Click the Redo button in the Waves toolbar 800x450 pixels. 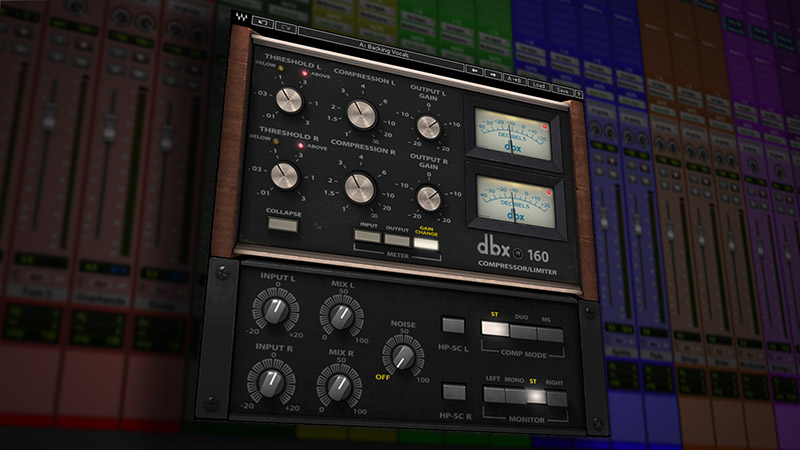pos(286,27)
